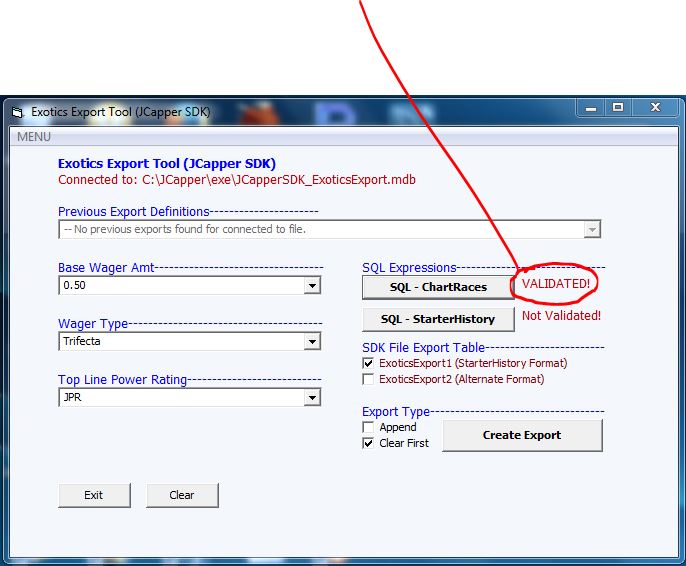The height and width of the screenshot is (566, 686).
Task: Click the SQL Expressions section label
Action: (x=409, y=268)
